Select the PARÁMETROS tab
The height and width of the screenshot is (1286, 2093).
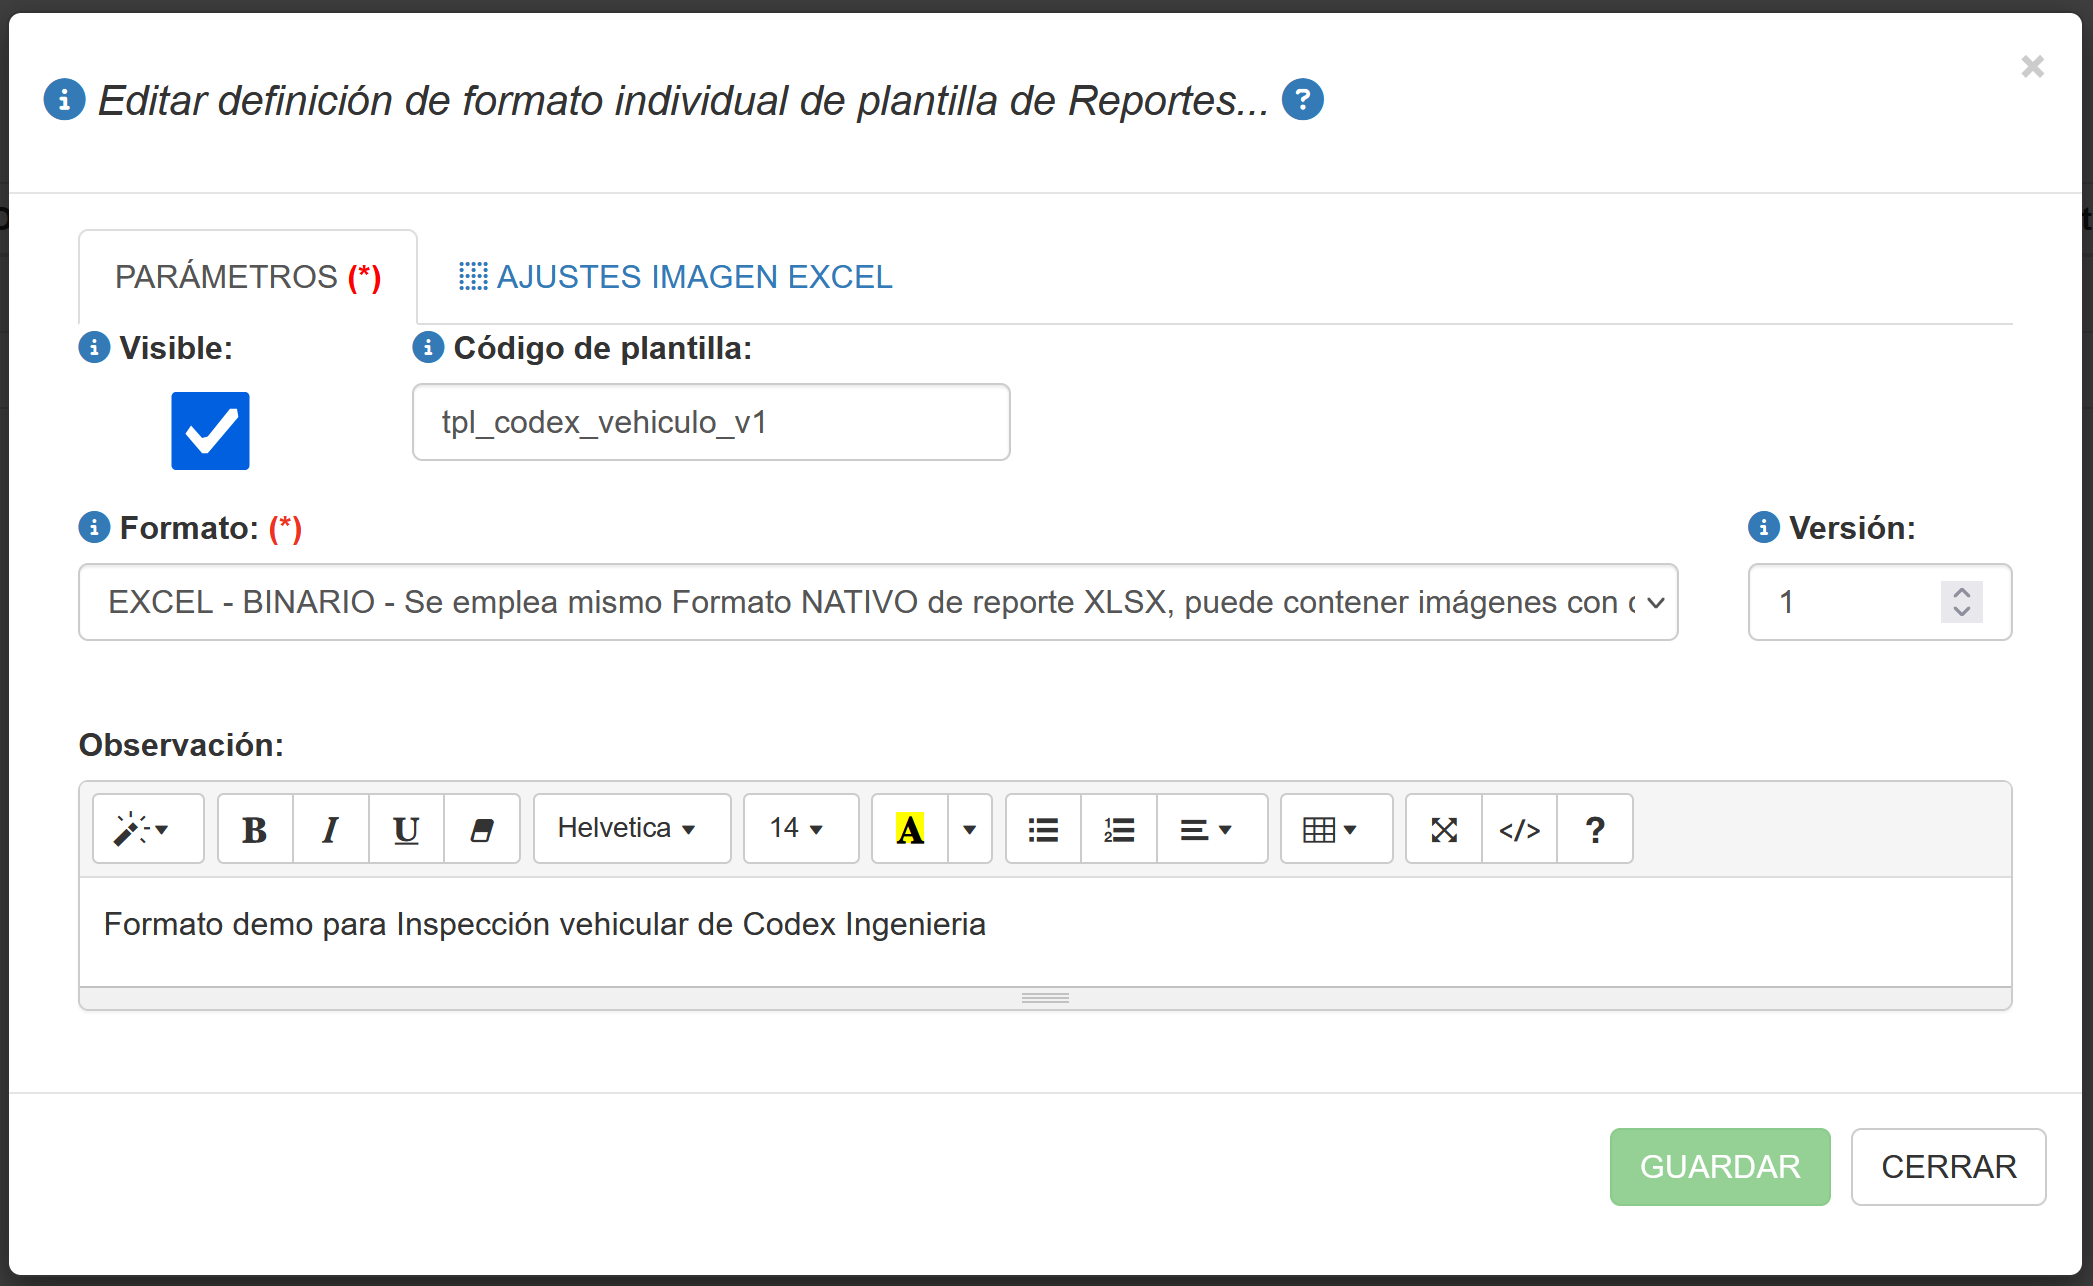[x=247, y=277]
